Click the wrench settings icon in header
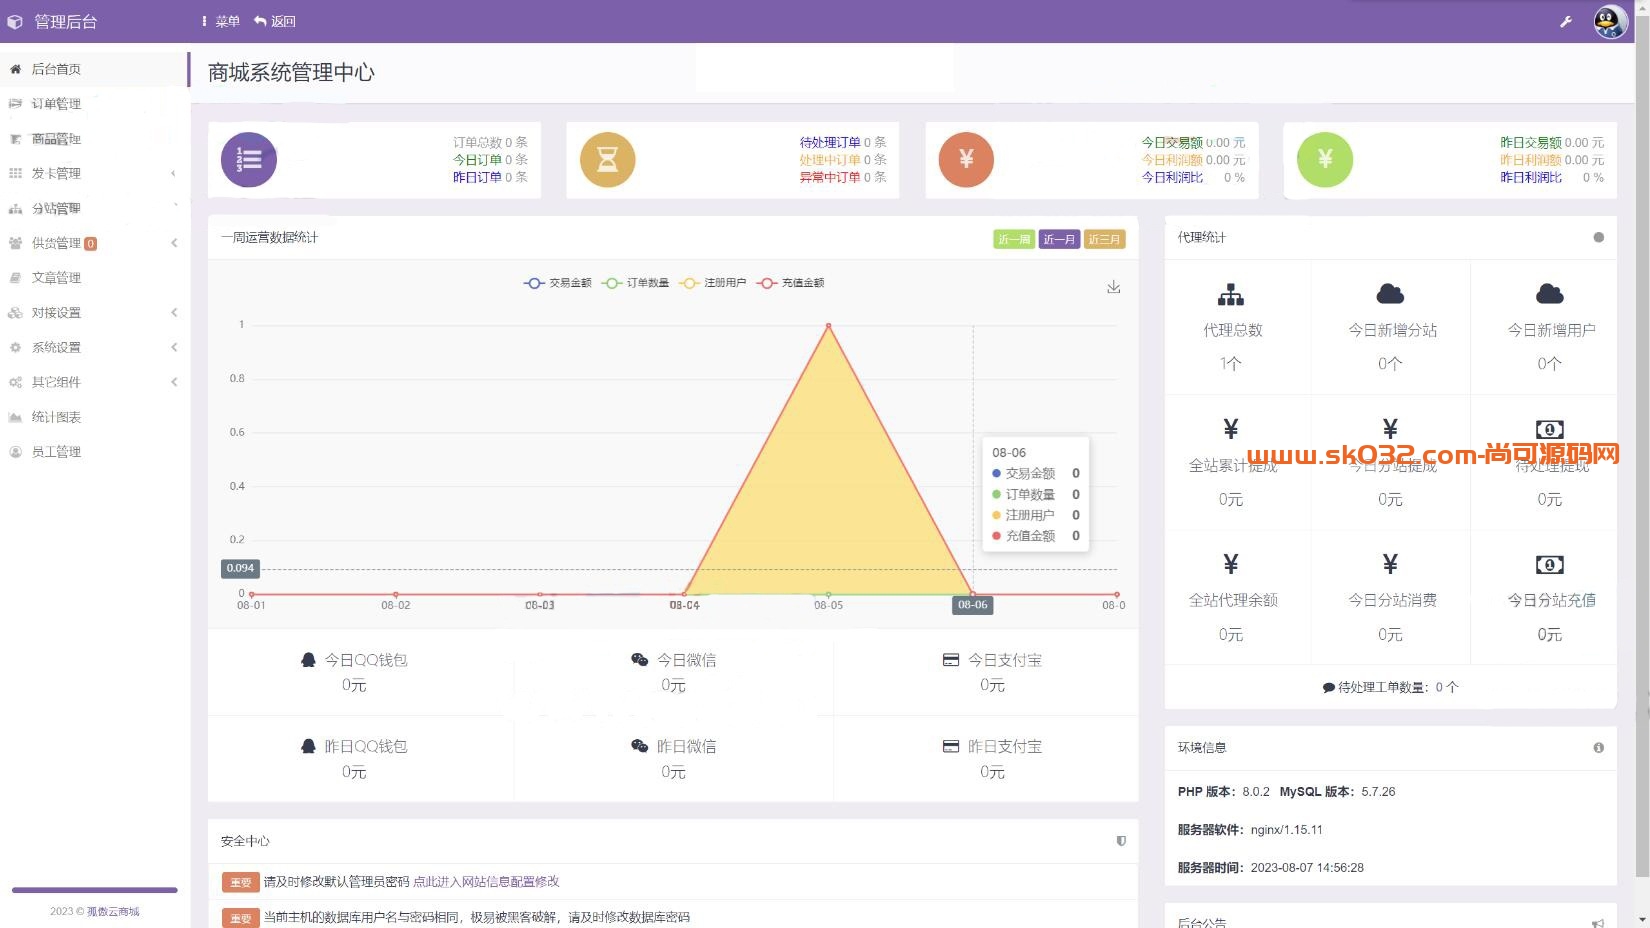The height and width of the screenshot is (928, 1650). click(1566, 21)
